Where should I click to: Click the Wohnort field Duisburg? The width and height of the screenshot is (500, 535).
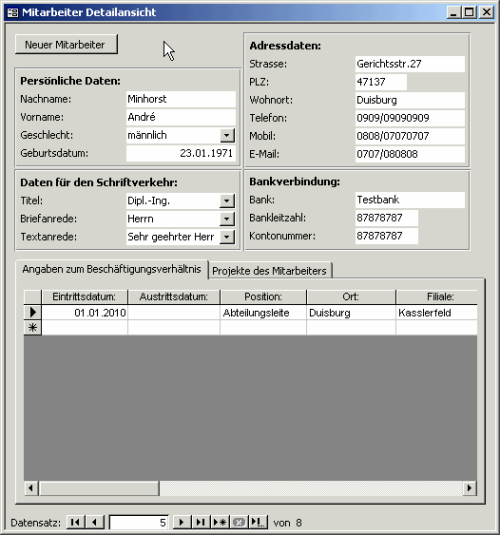pyautogui.click(x=410, y=100)
